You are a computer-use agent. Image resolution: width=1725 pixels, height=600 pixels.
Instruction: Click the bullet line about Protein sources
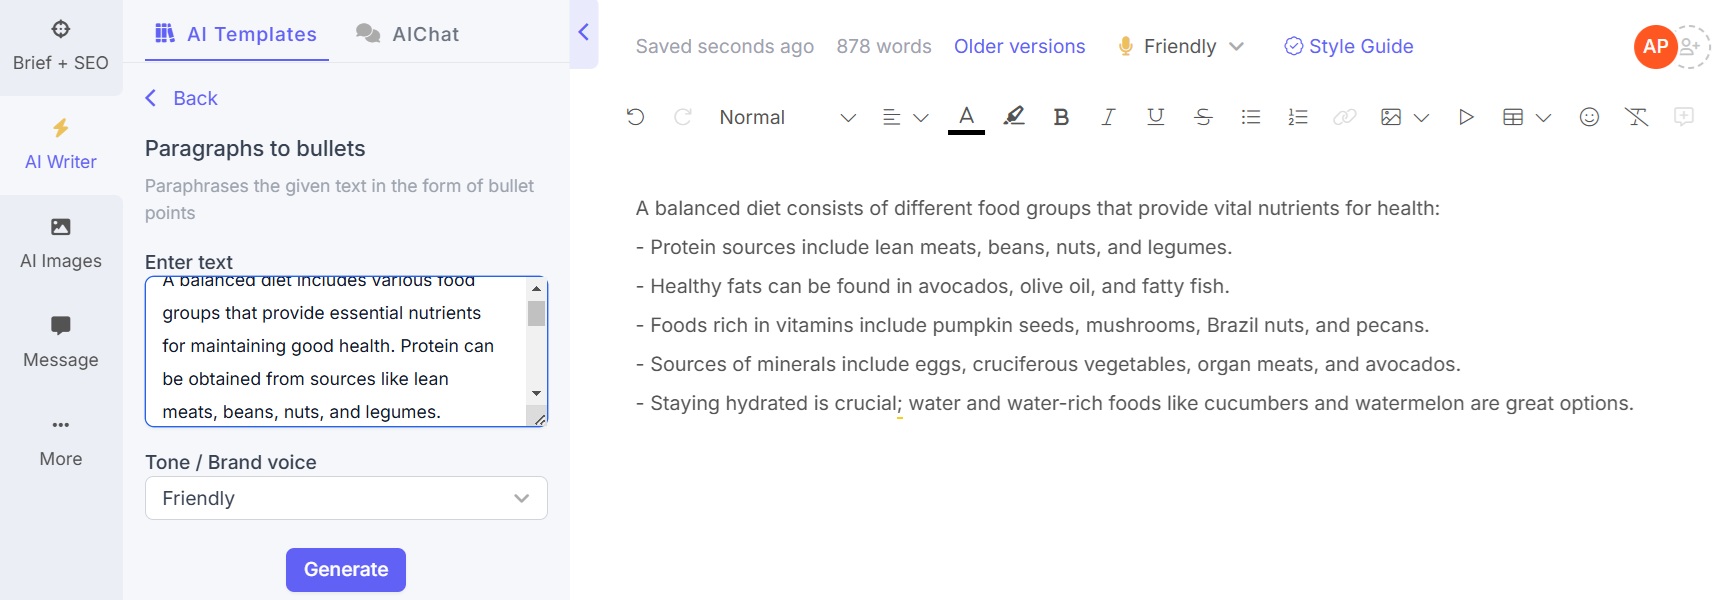pyautogui.click(x=934, y=247)
